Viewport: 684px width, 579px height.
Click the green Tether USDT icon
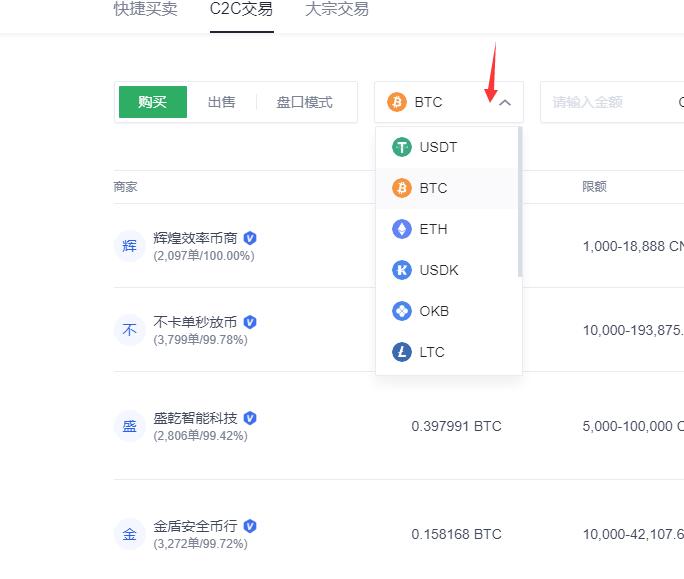[402, 147]
